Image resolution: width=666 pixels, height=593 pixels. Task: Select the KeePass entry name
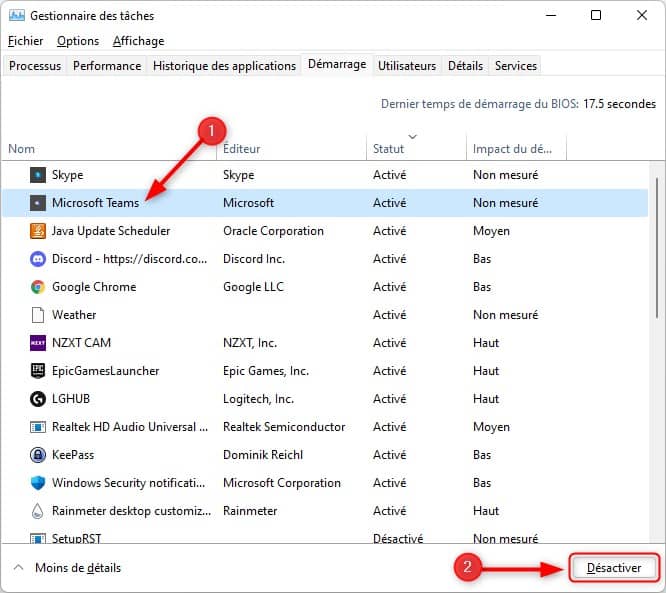click(x=73, y=455)
